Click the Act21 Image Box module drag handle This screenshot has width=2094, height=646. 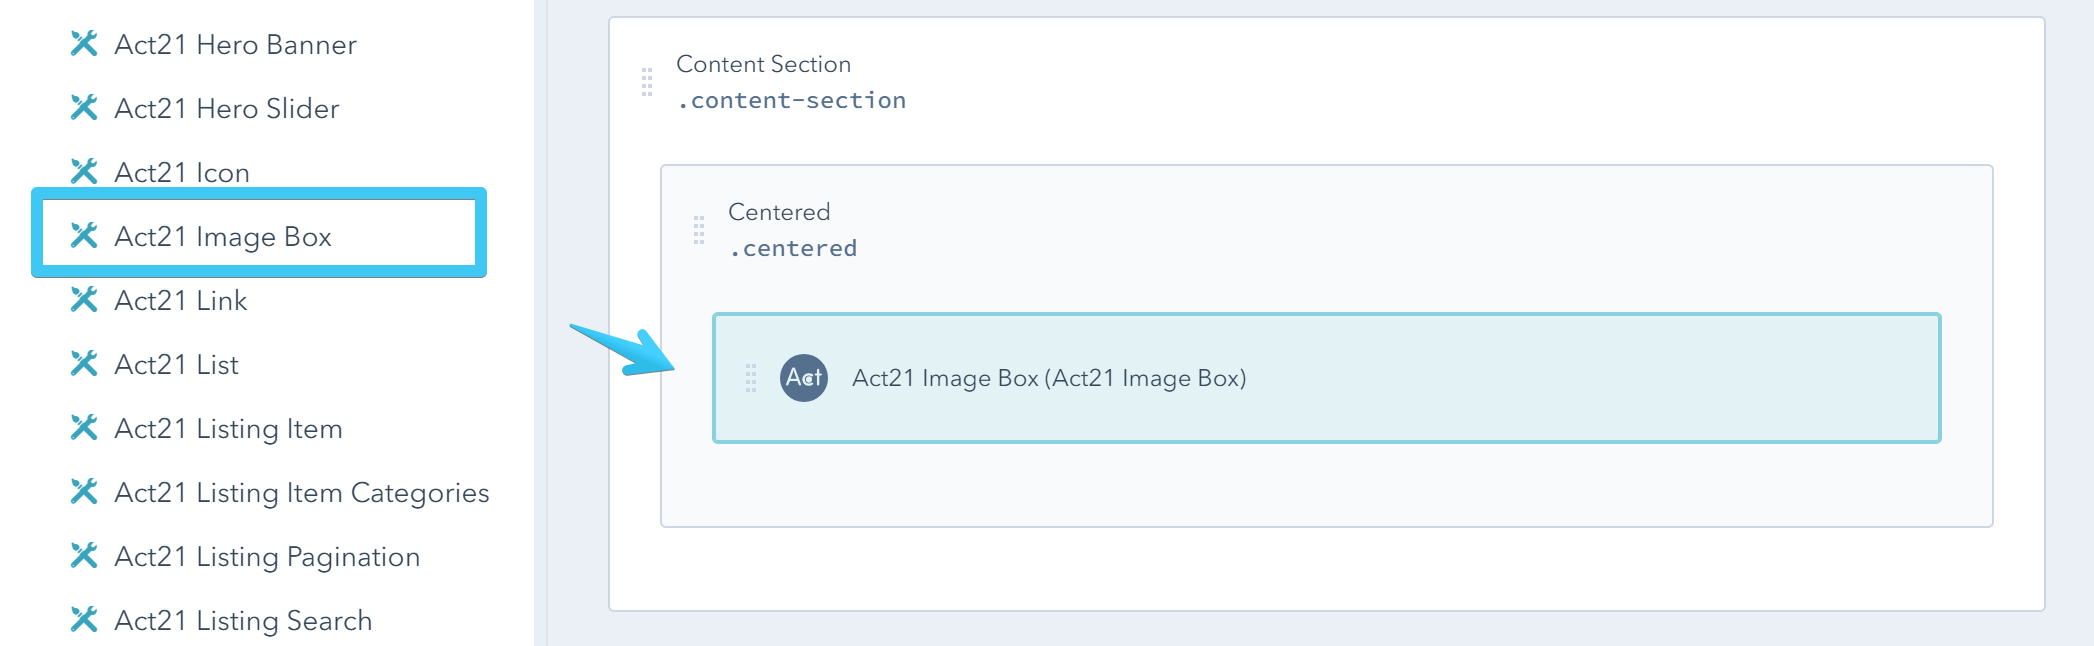[752, 378]
